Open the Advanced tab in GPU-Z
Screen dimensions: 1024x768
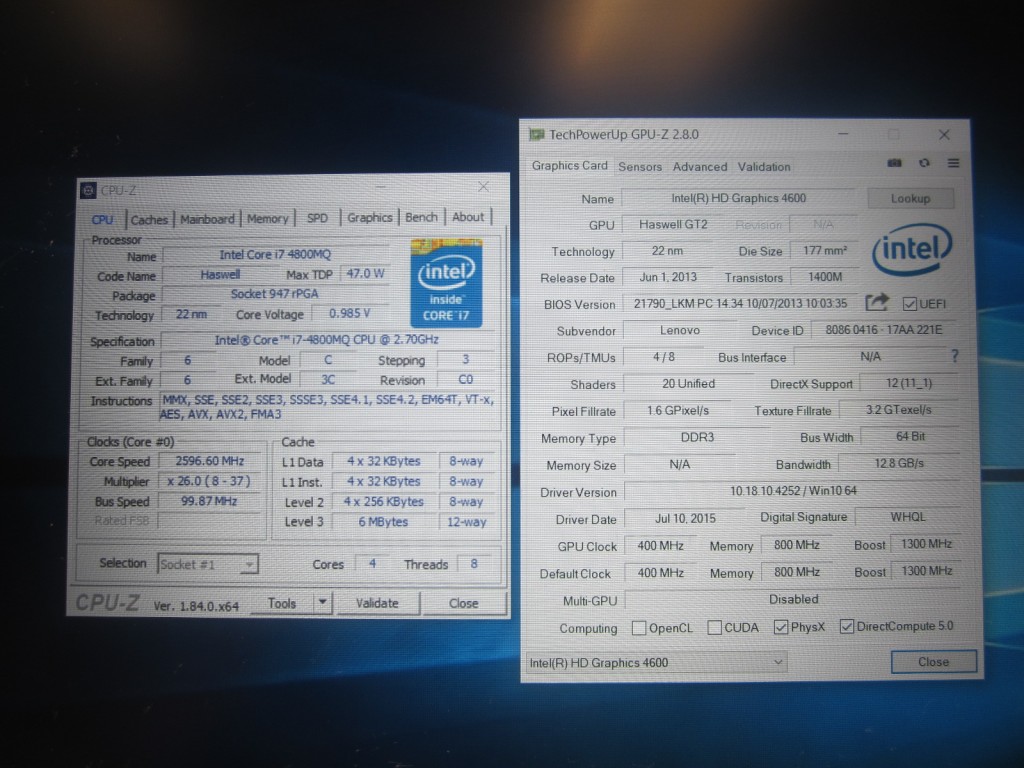[699, 167]
